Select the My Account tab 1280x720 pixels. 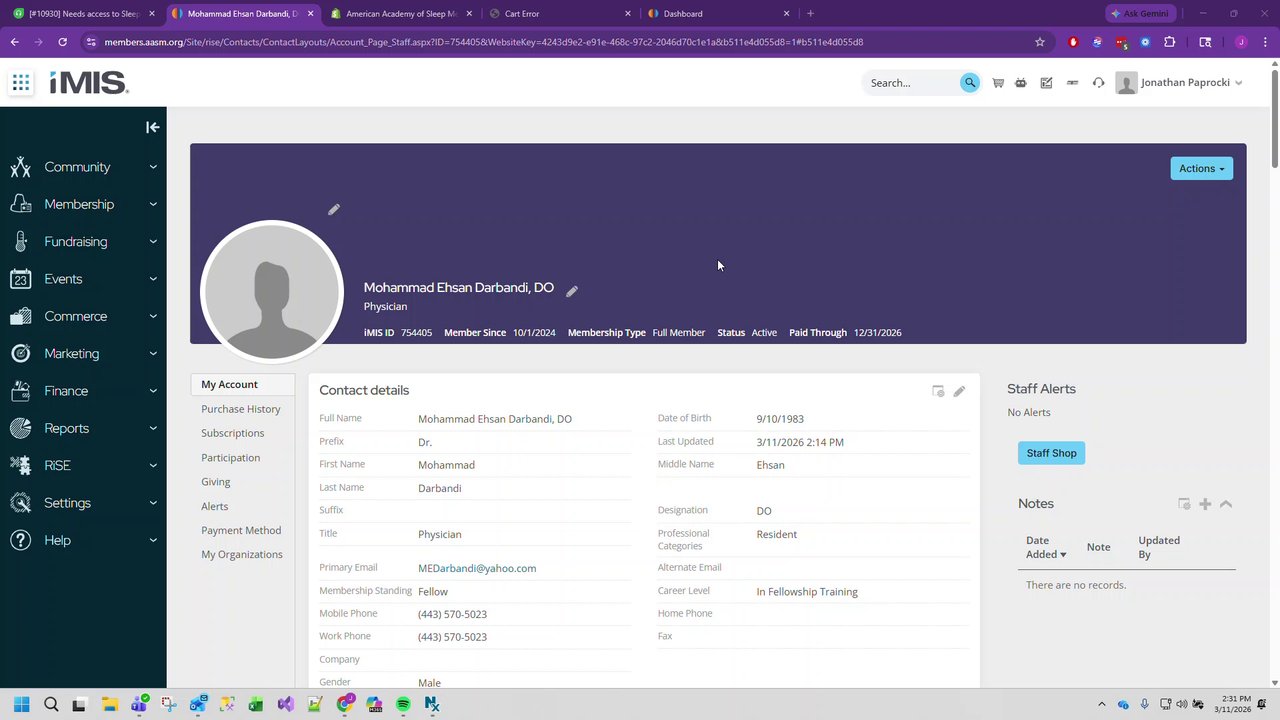pos(242,384)
